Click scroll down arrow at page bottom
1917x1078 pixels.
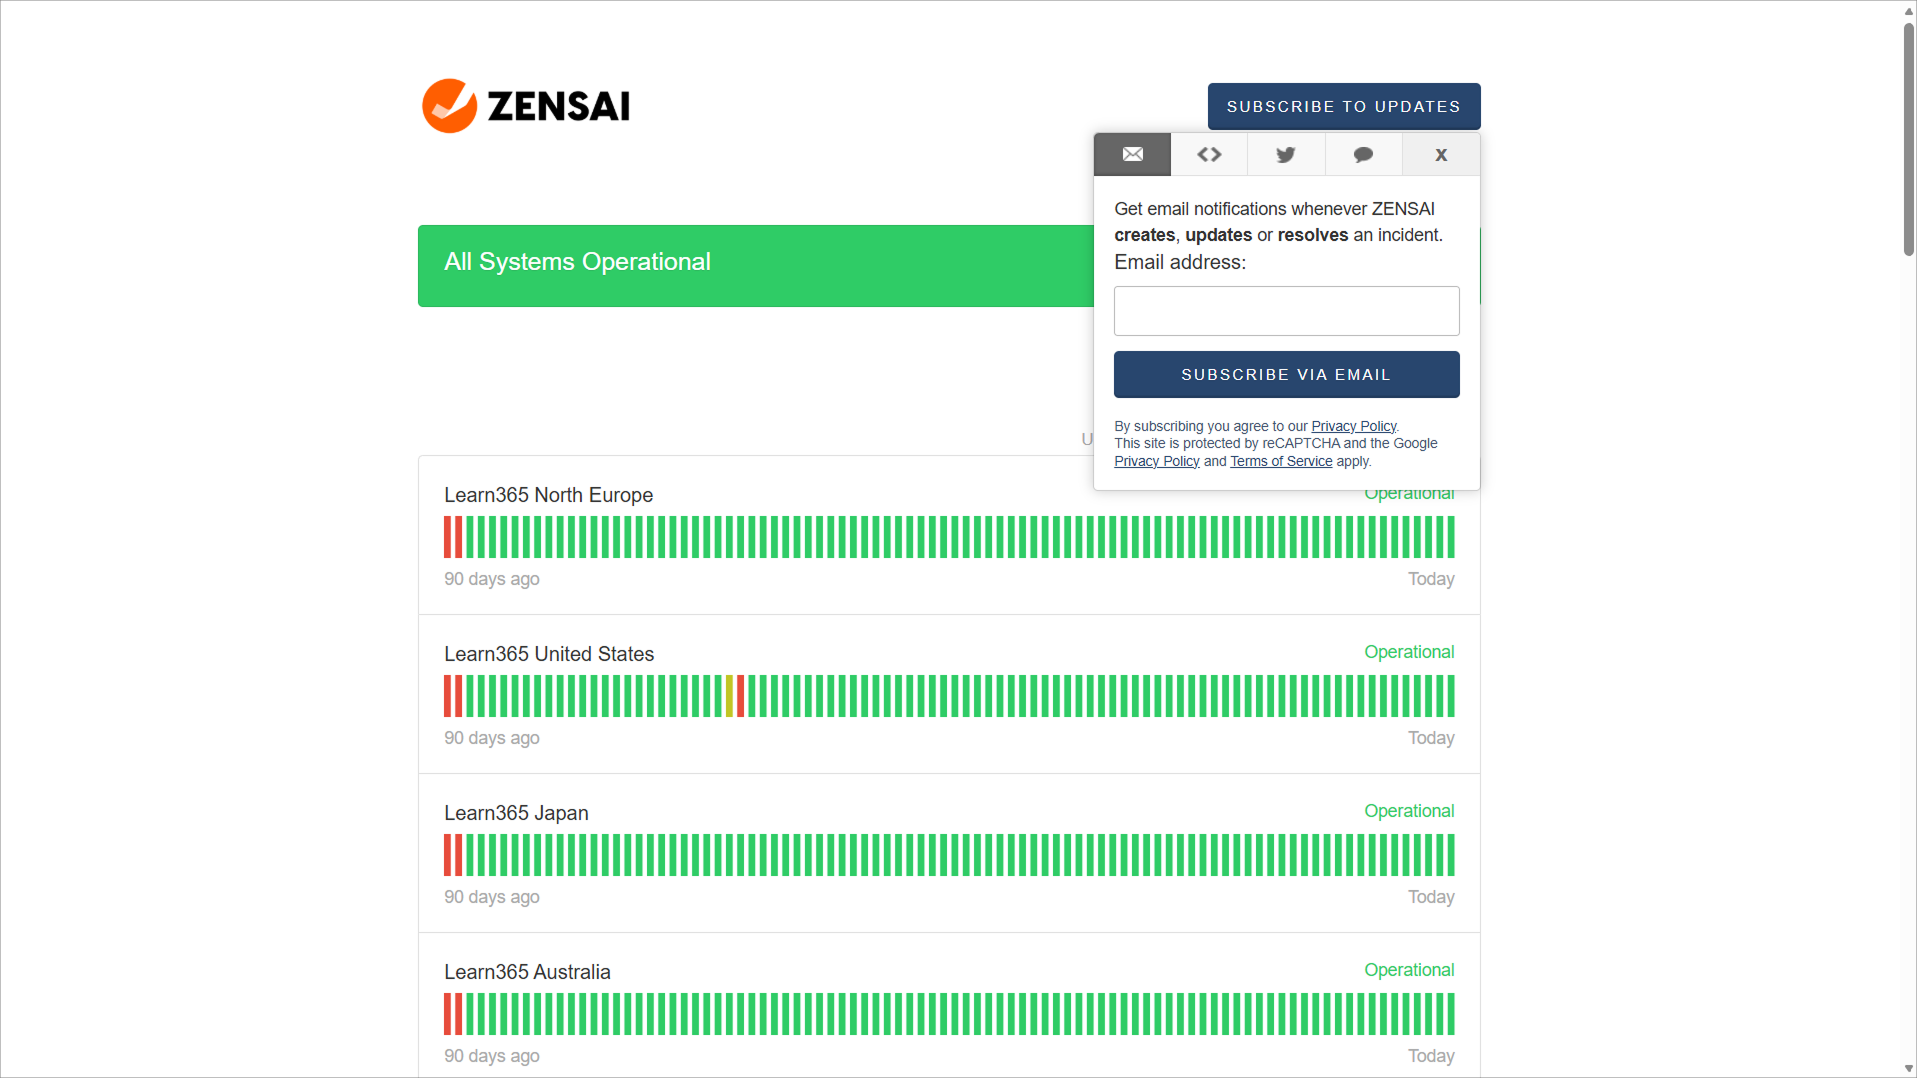1908,1068
